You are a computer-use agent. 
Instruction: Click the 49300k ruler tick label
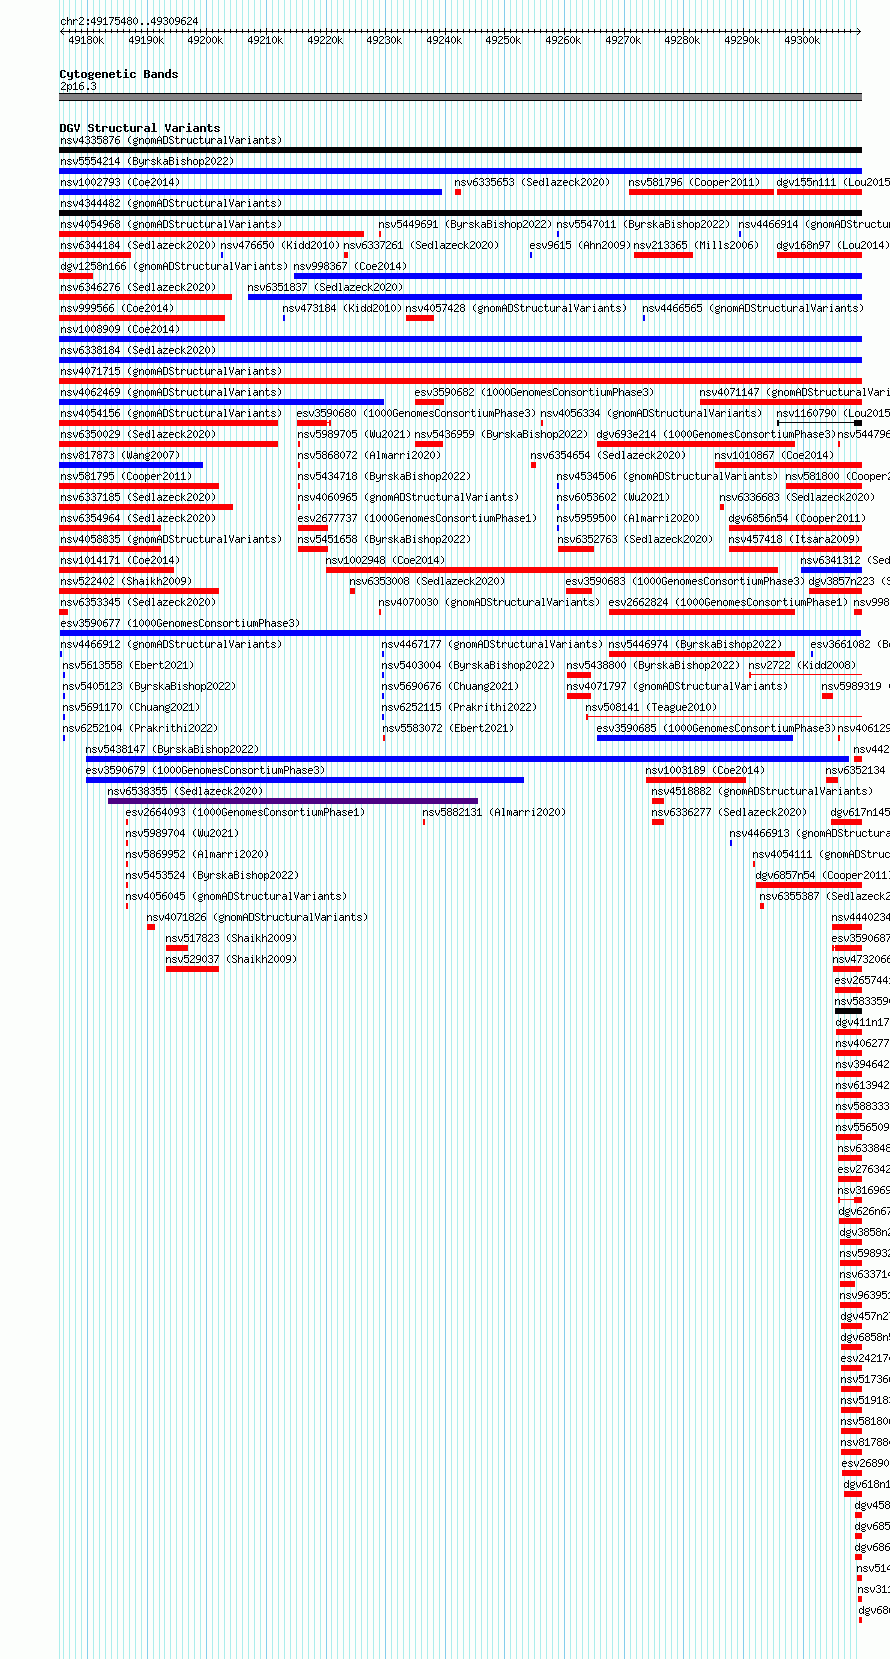(x=802, y=40)
